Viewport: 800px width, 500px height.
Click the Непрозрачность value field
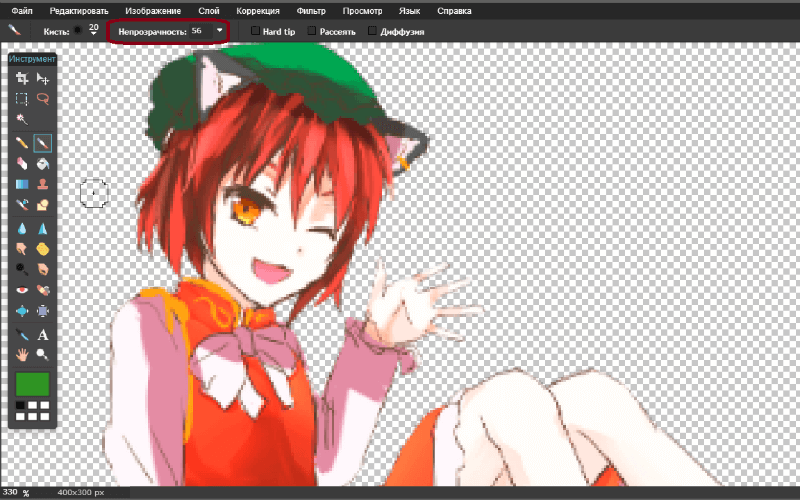tap(197, 31)
